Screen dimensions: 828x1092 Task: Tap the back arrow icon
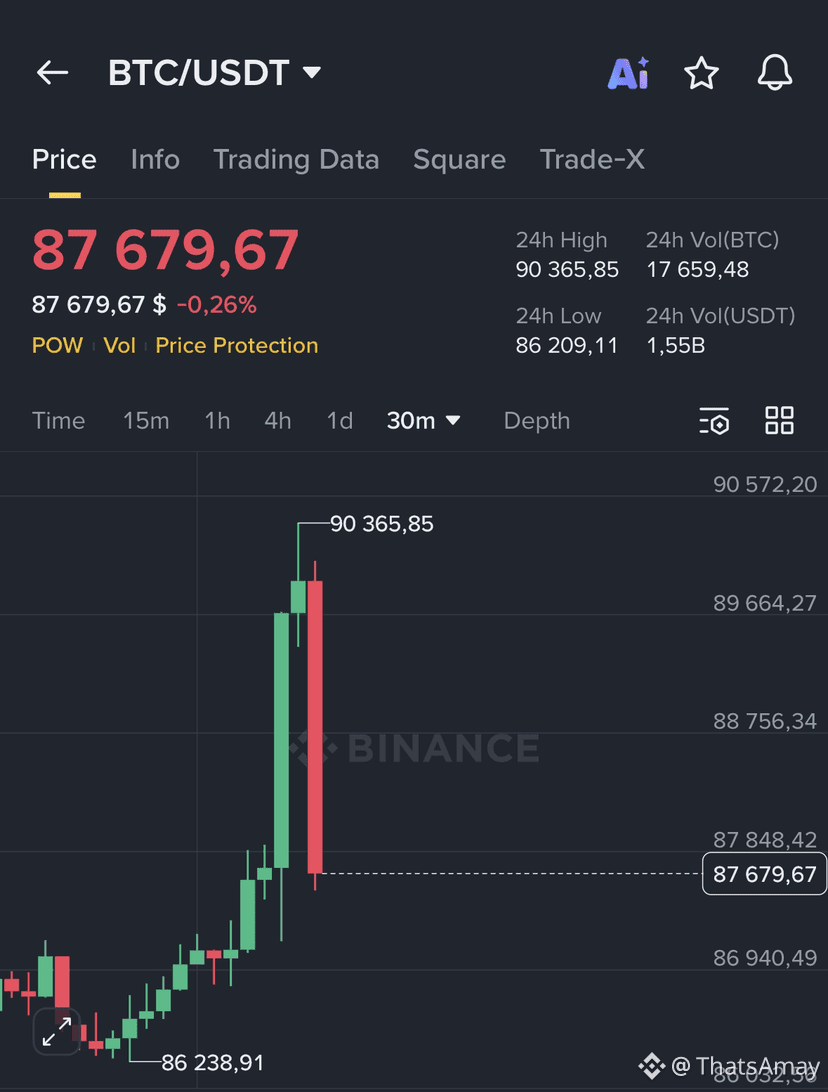pyautogui.click(x=52, y=72)
